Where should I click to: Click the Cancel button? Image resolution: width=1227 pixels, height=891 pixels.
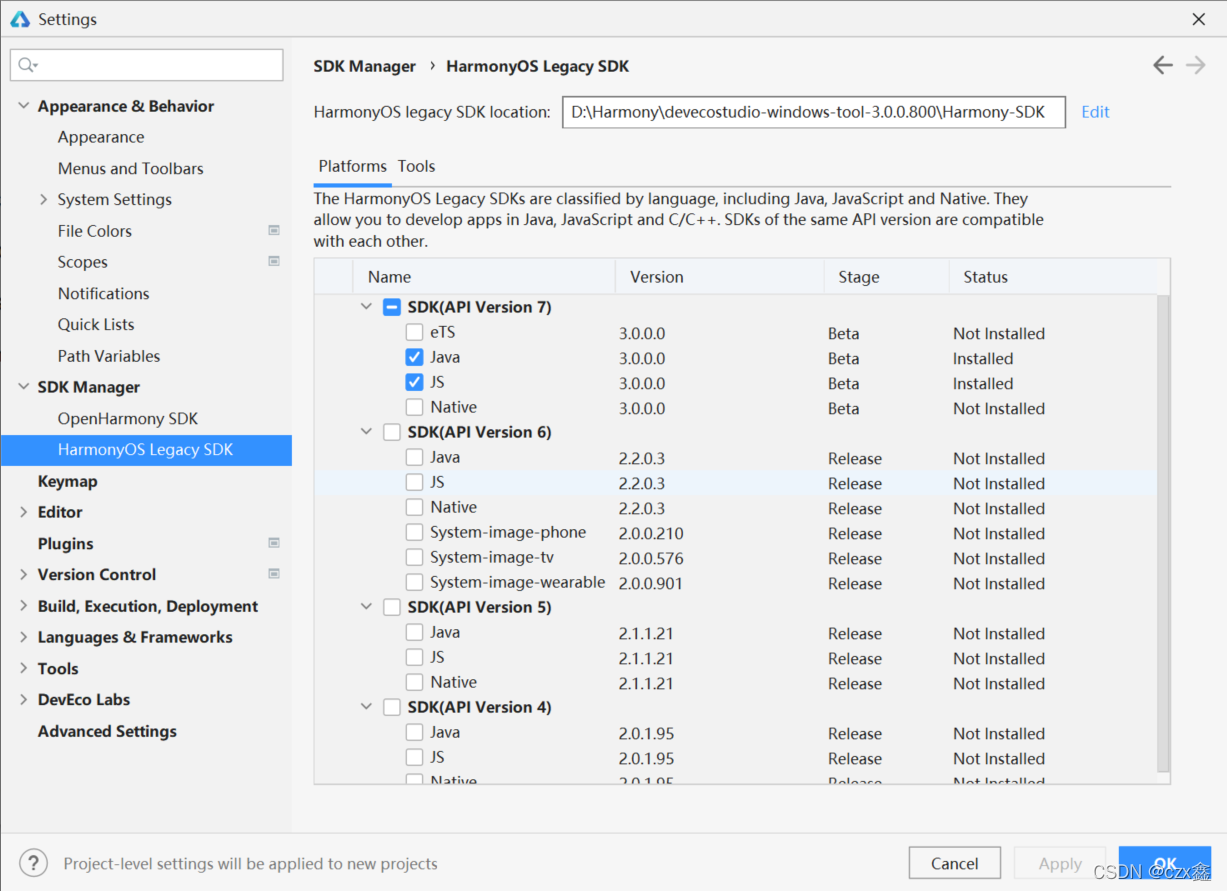954,863
